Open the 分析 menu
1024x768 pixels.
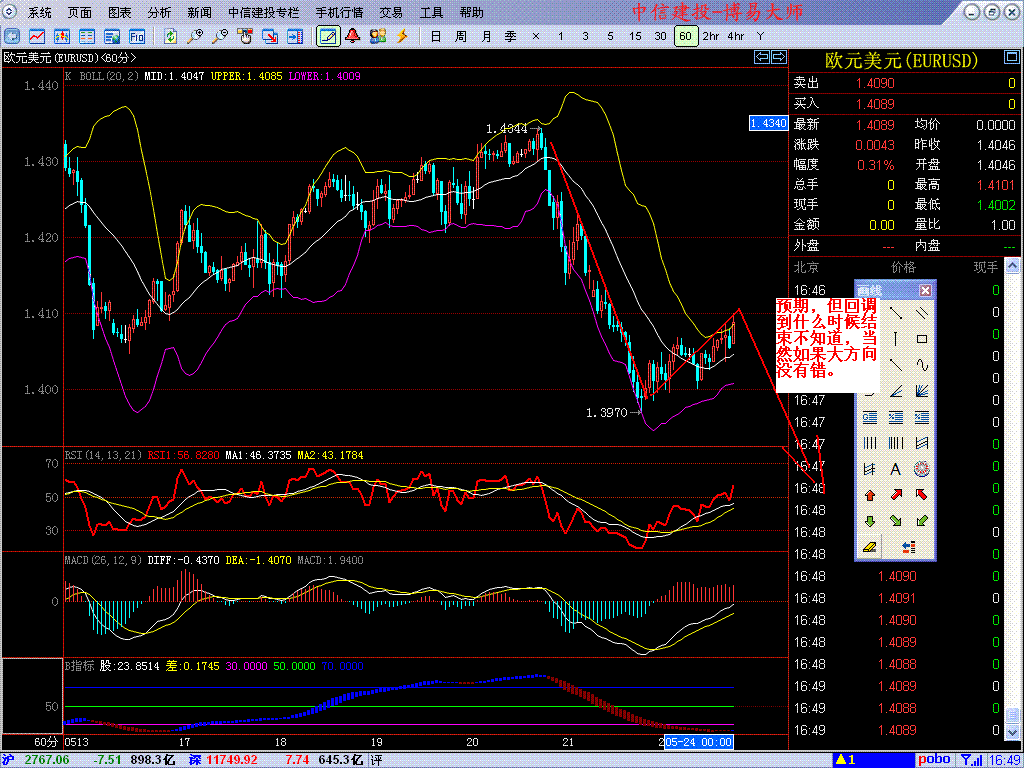click(159, 12)
